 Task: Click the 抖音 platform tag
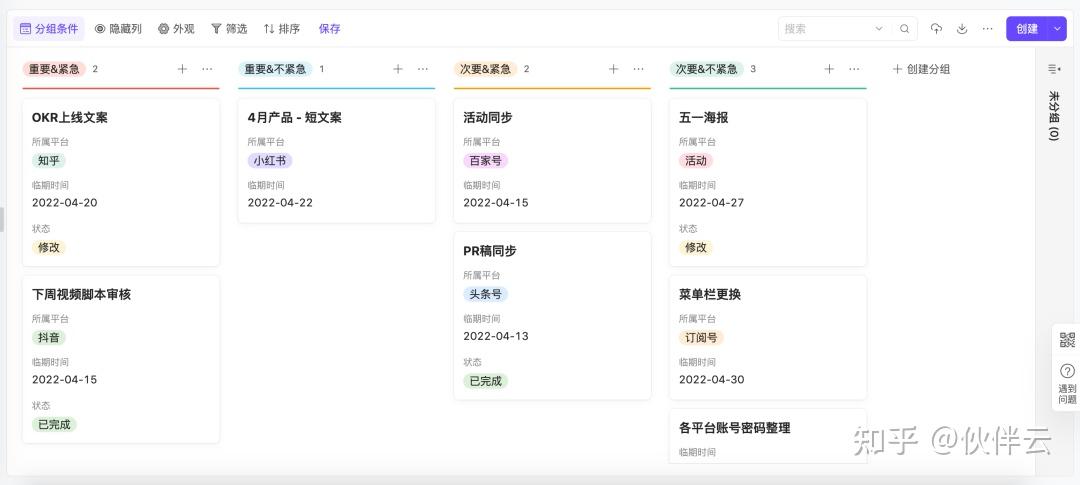(x=49, y=338)
